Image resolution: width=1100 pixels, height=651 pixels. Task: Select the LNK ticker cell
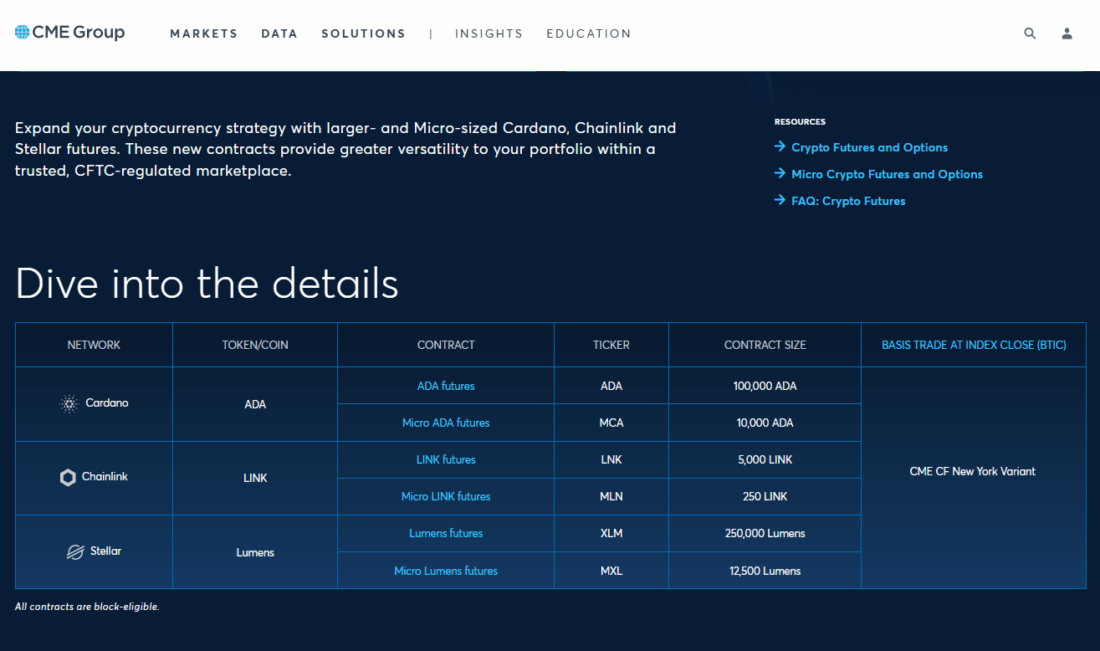point(611,459)
